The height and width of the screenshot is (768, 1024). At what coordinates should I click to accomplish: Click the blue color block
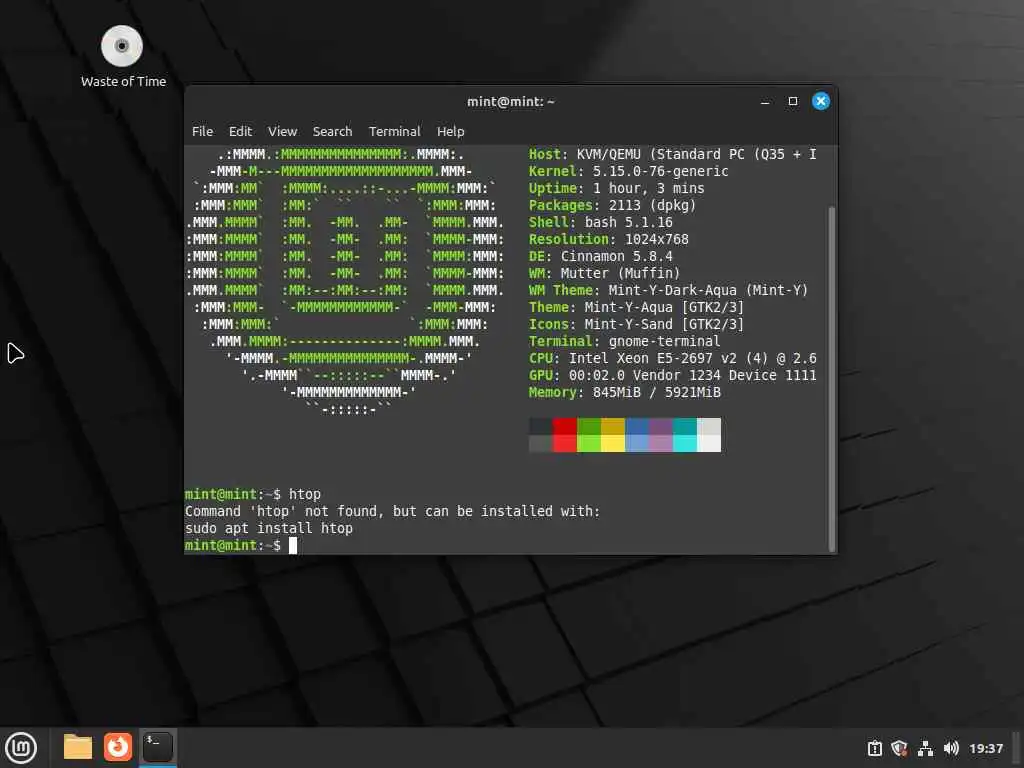click(637, 435)
